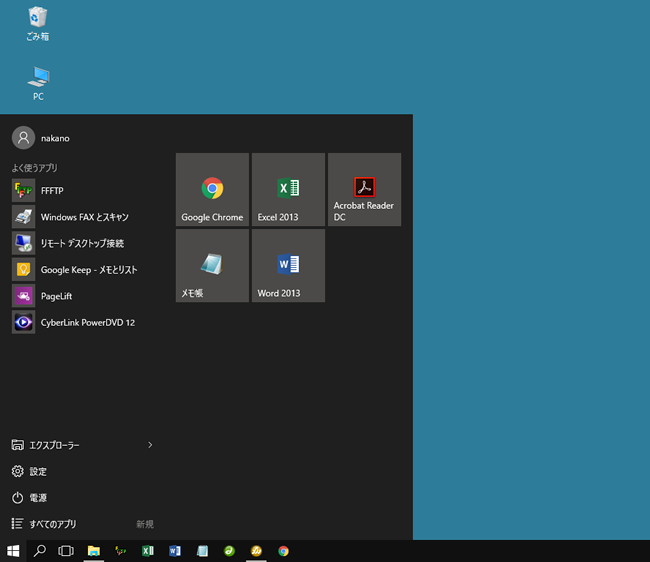
Task: Open Google Keep from the app list
Action: pyautogui.click(x=88, y=270)
